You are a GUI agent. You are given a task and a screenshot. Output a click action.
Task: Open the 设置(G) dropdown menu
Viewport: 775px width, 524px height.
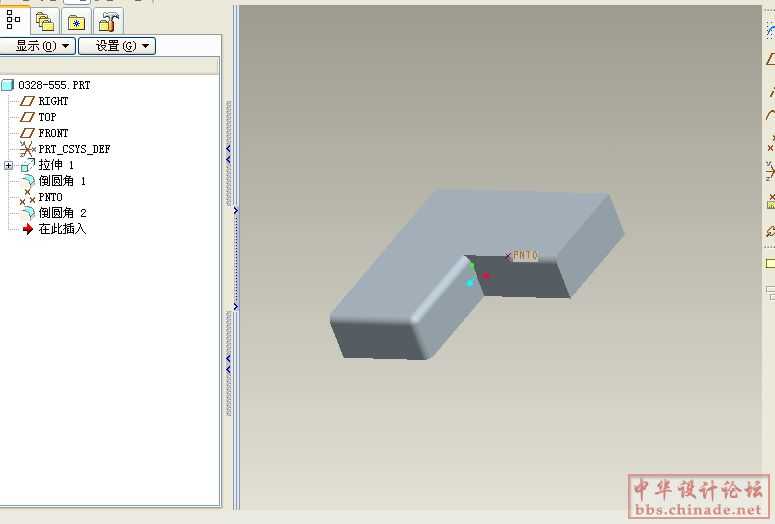117,46
